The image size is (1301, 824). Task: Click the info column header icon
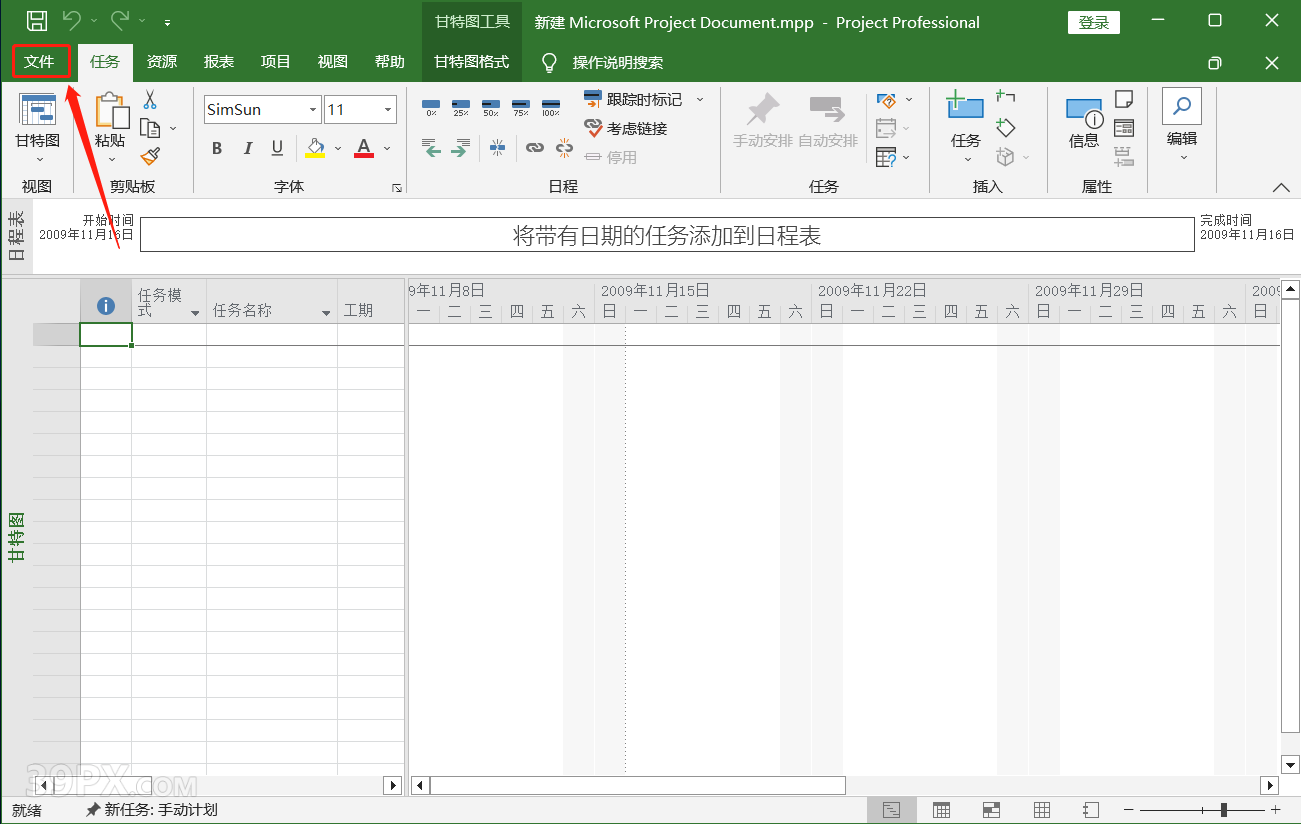(x=105, y=306)
